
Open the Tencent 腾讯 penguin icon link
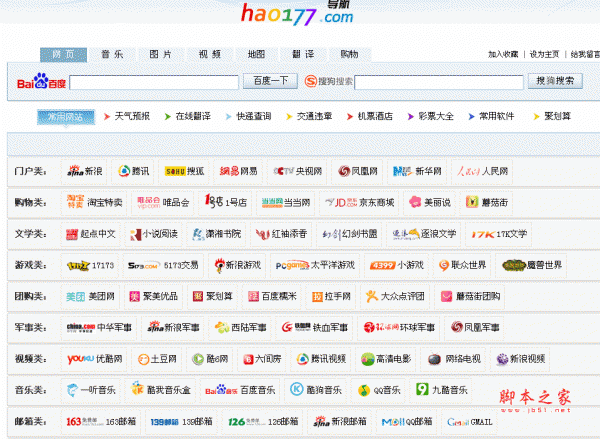pos(124,171)
